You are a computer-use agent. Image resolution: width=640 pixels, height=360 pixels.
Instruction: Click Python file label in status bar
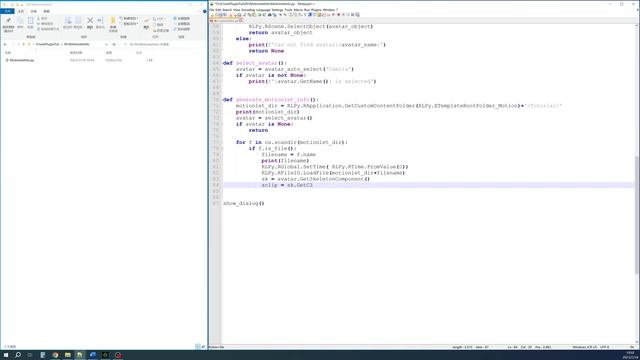(217, 347)
